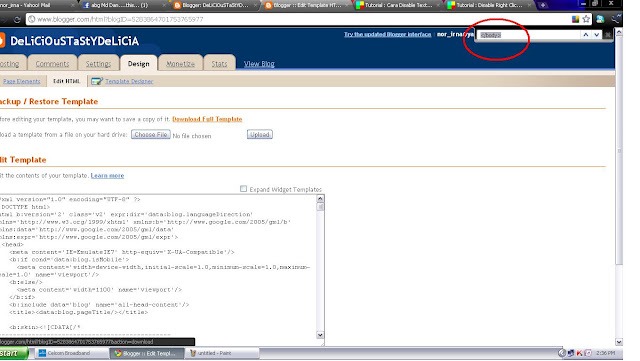Open Chrome wrench settings menu
The height and width of the screenshot is (361, 640).
click(x=616, y=19)
